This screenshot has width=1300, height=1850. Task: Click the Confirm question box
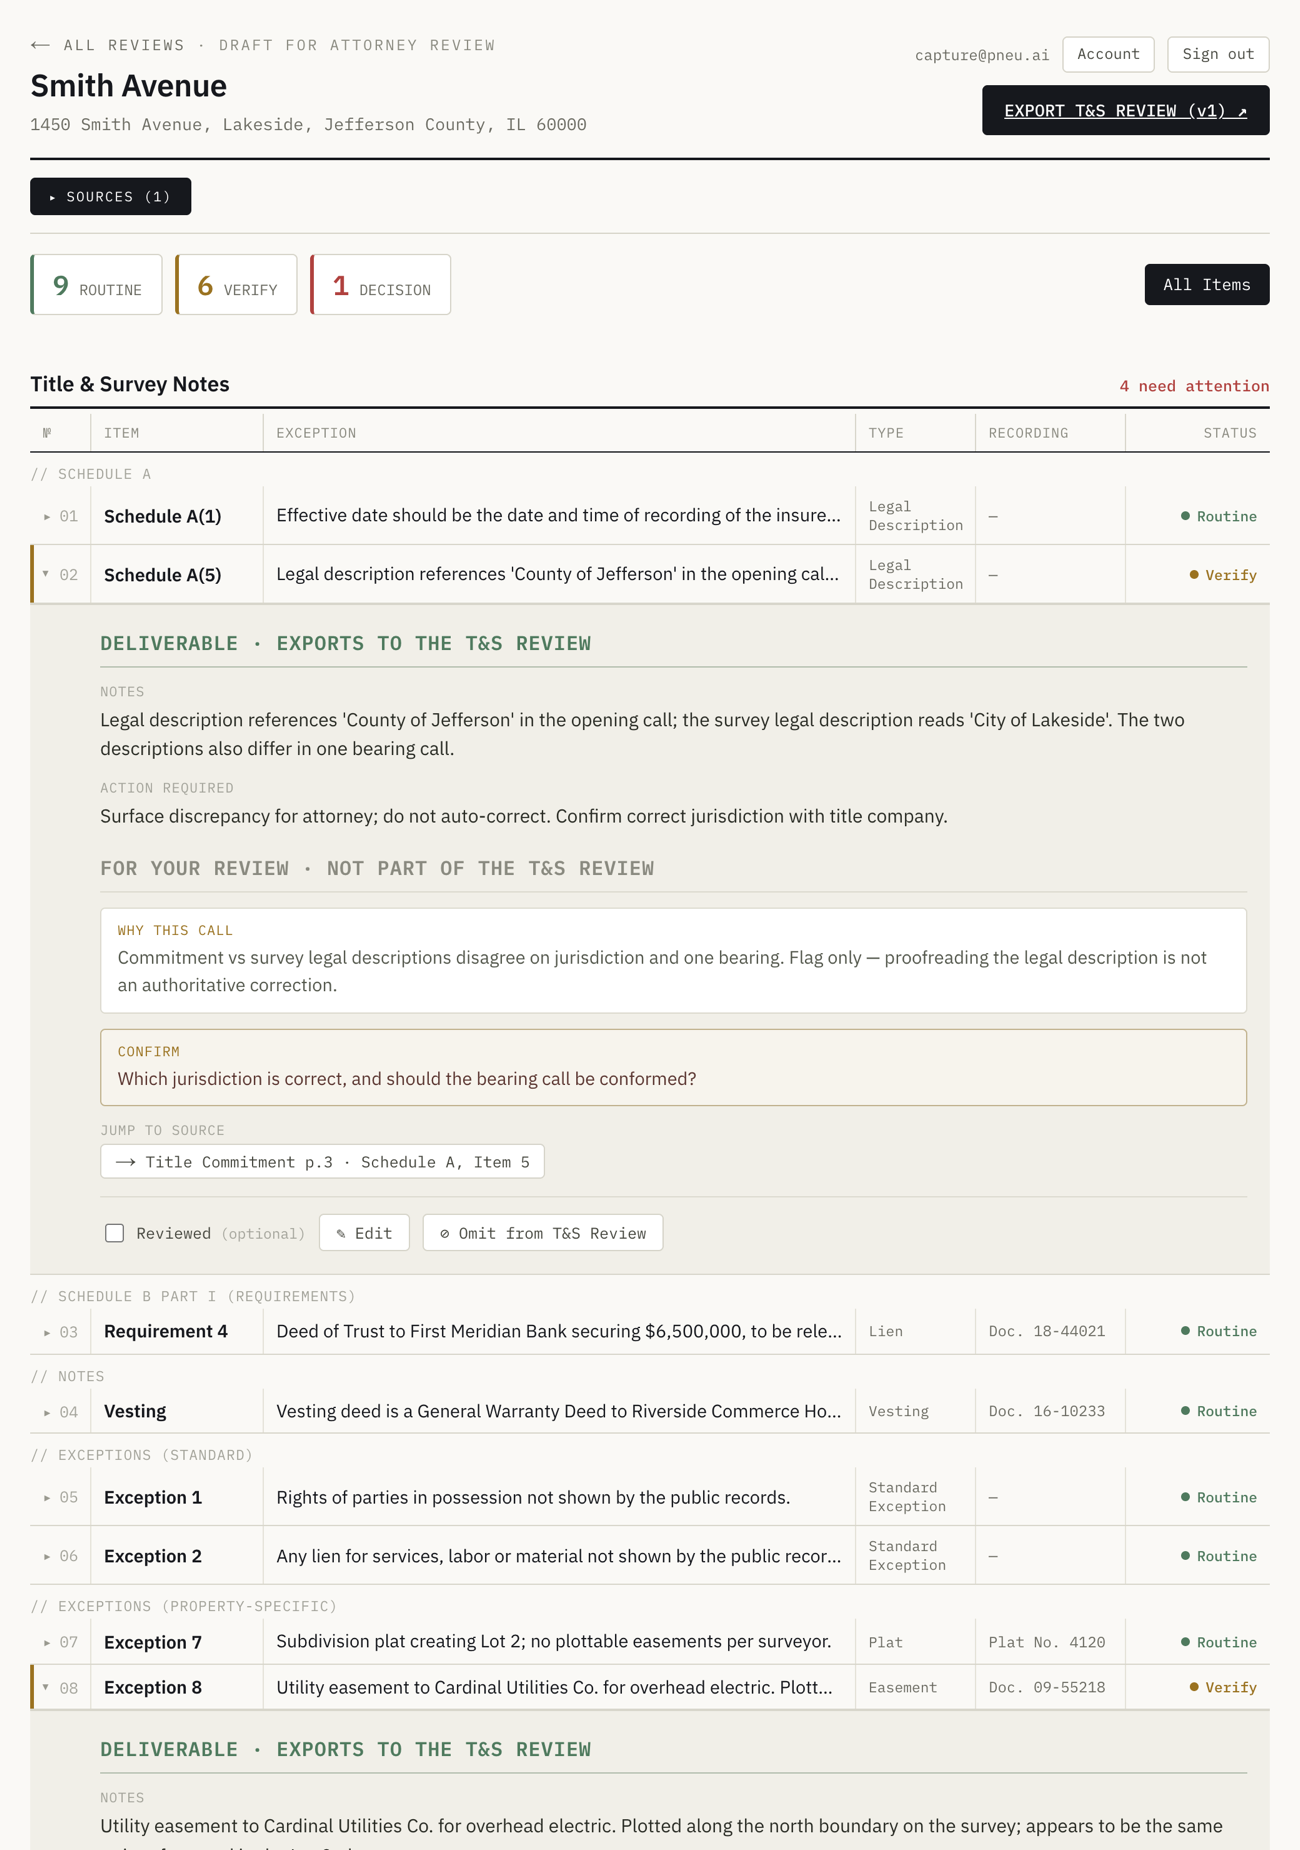click(x=673, y=1067)
